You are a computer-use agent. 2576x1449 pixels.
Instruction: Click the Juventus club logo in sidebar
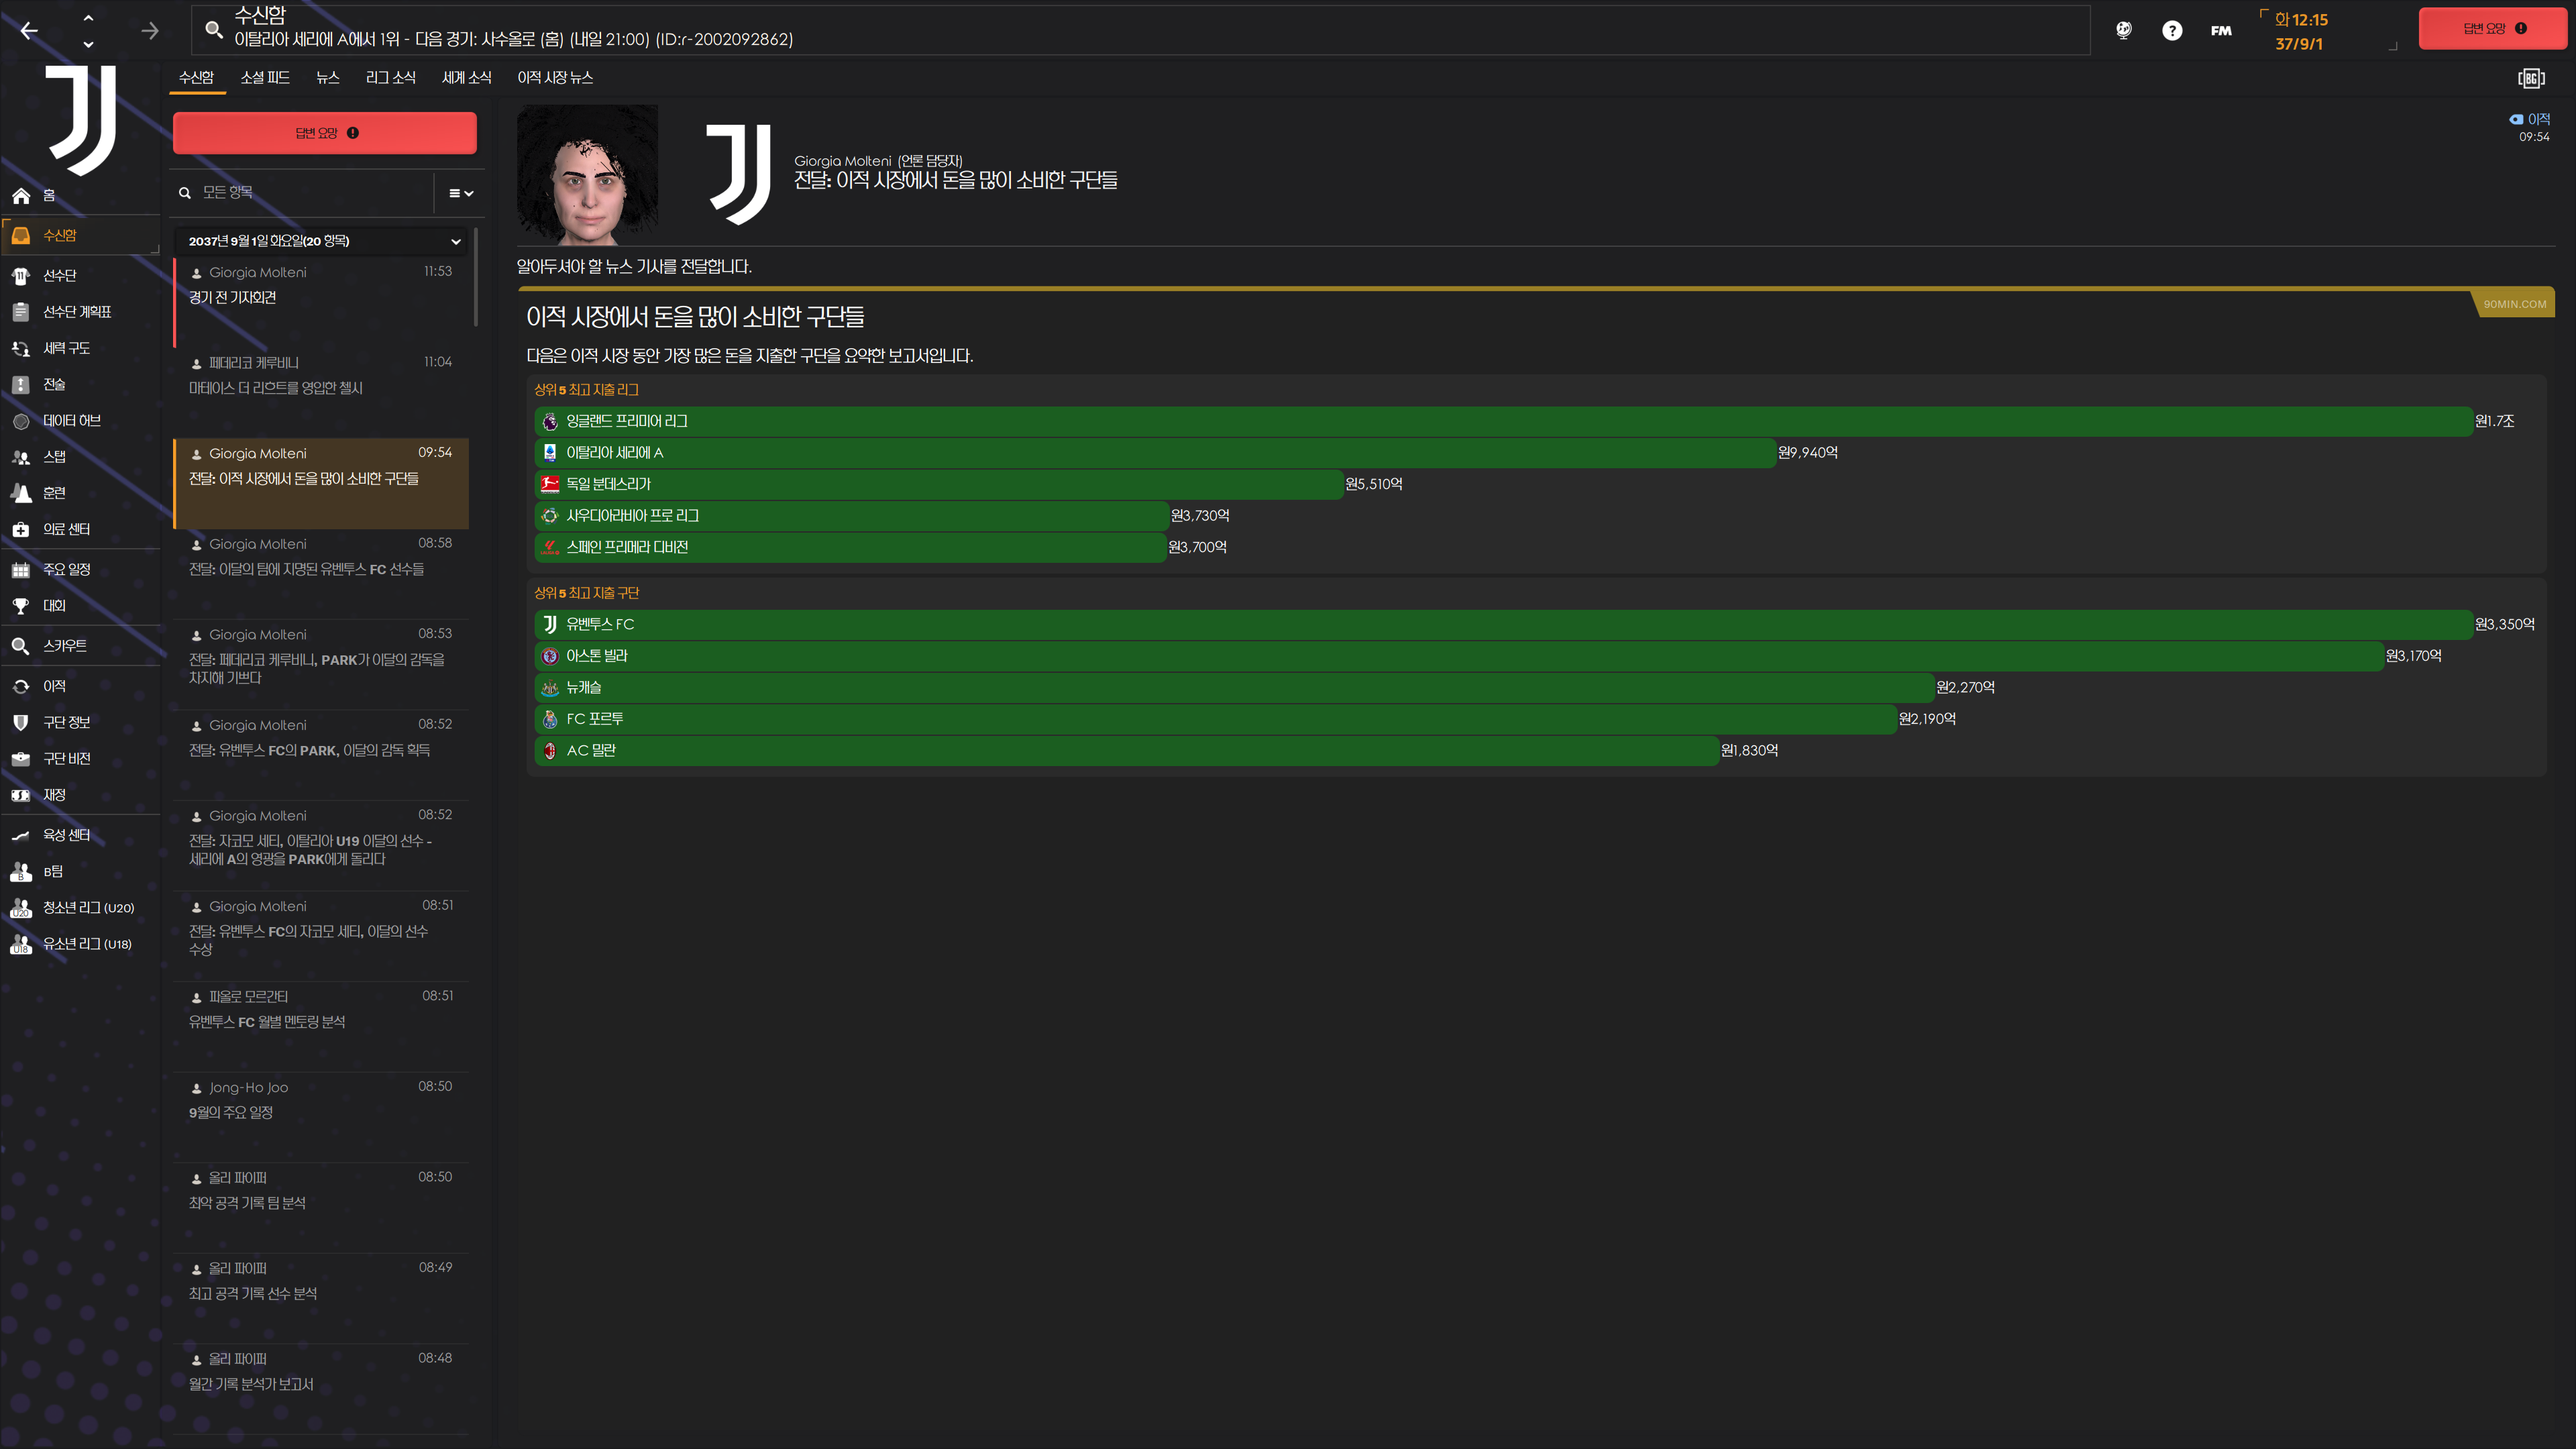click(x=82, y=120)
